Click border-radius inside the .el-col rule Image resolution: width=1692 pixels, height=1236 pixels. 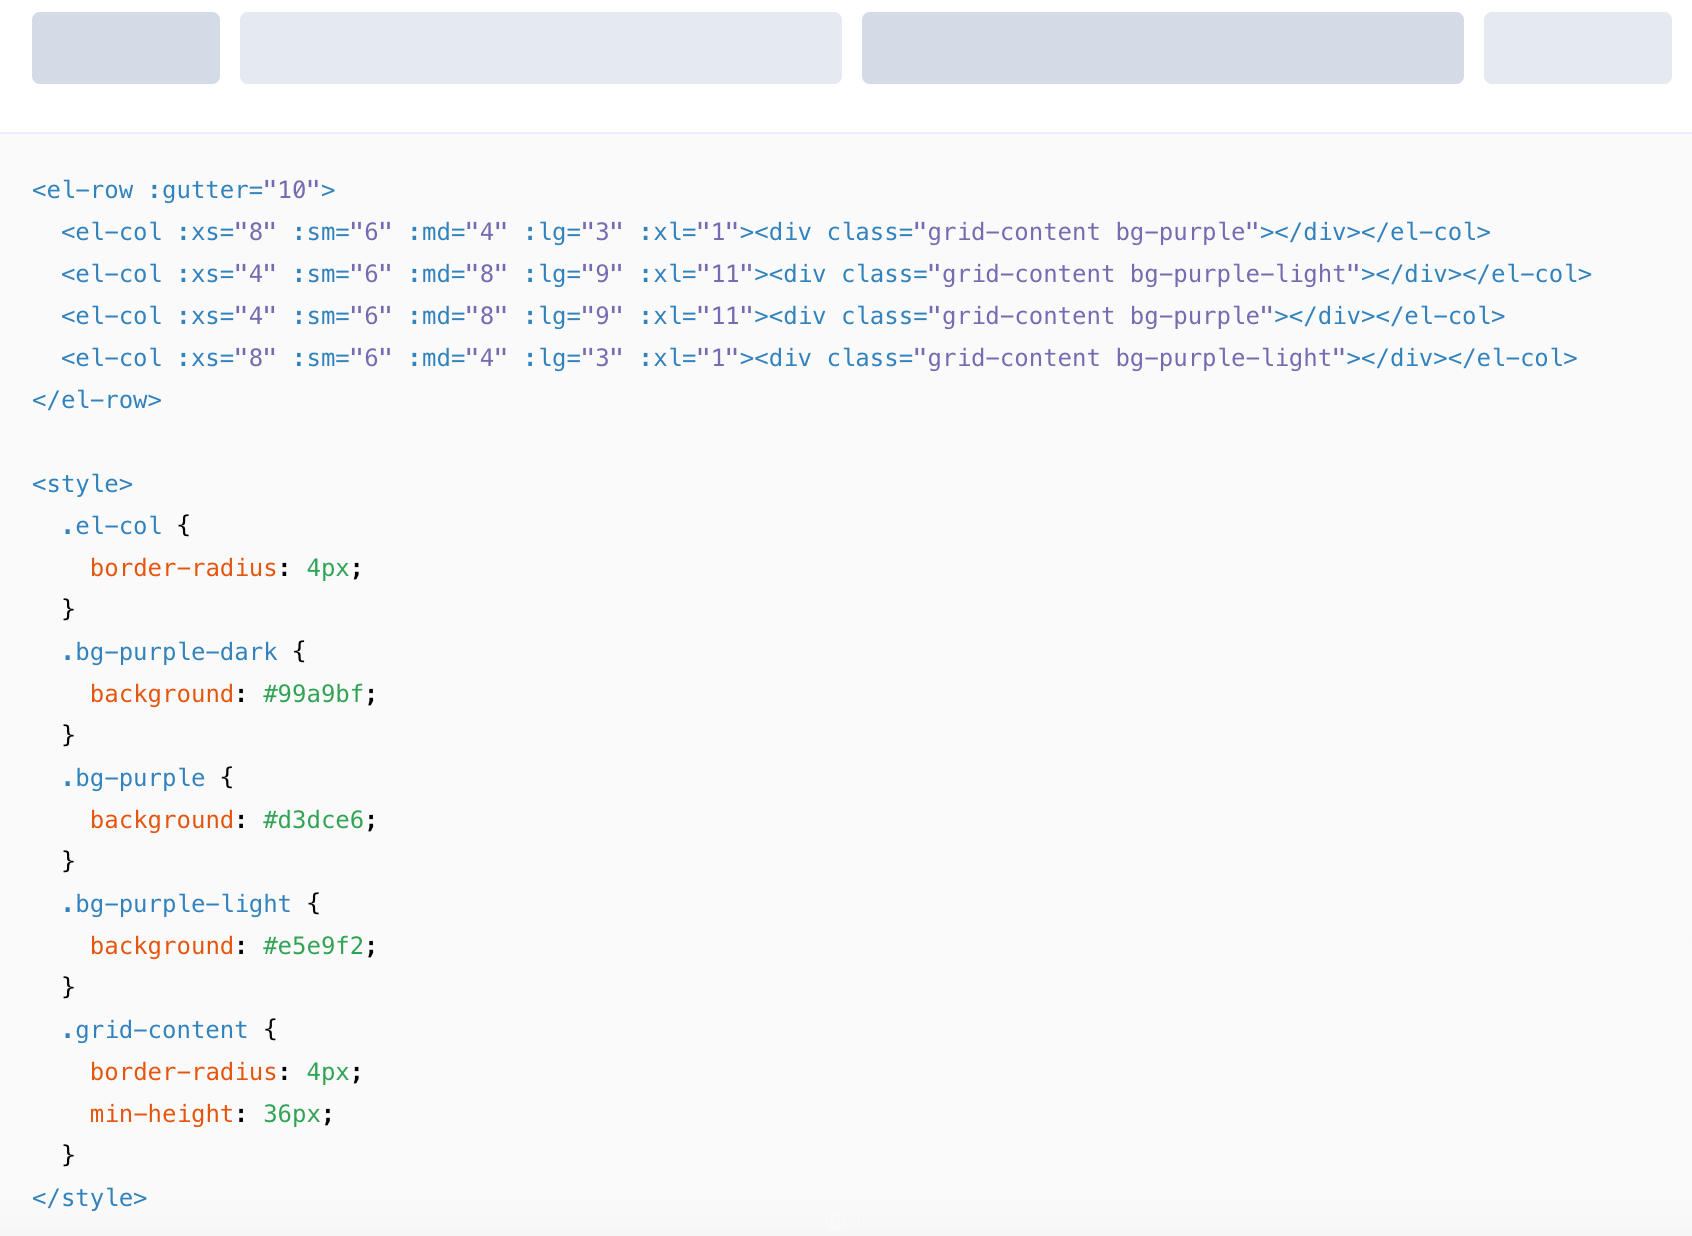coord(183,568)
